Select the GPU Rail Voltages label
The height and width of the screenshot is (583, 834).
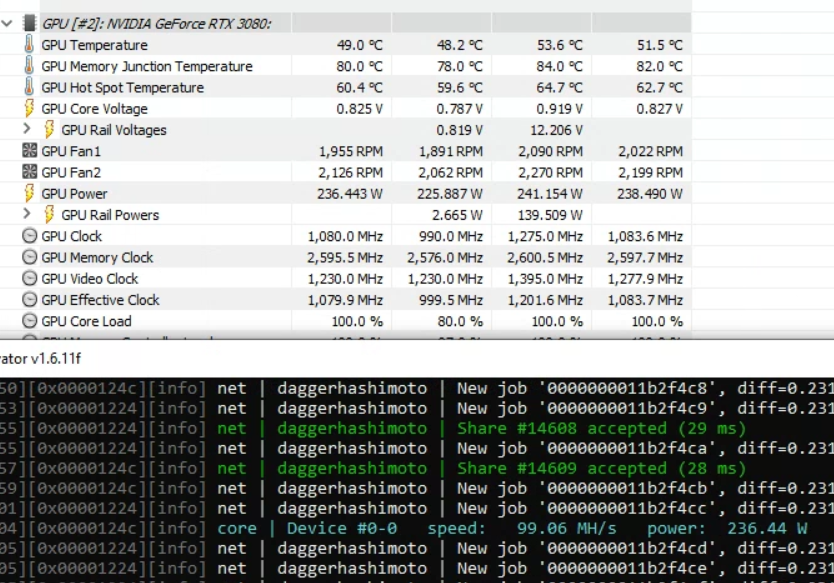[114, 130]
